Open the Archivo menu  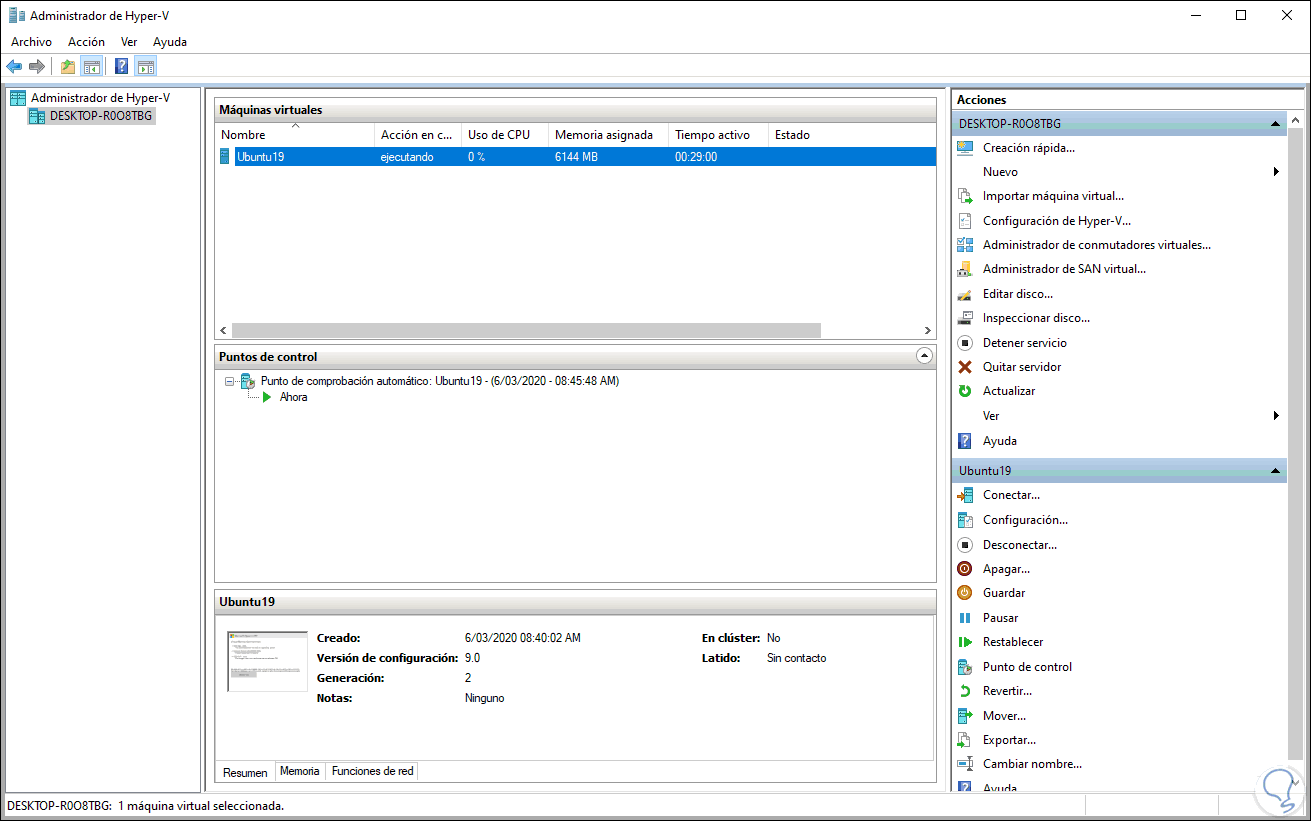pyautogui.click(x=31, y=42)
